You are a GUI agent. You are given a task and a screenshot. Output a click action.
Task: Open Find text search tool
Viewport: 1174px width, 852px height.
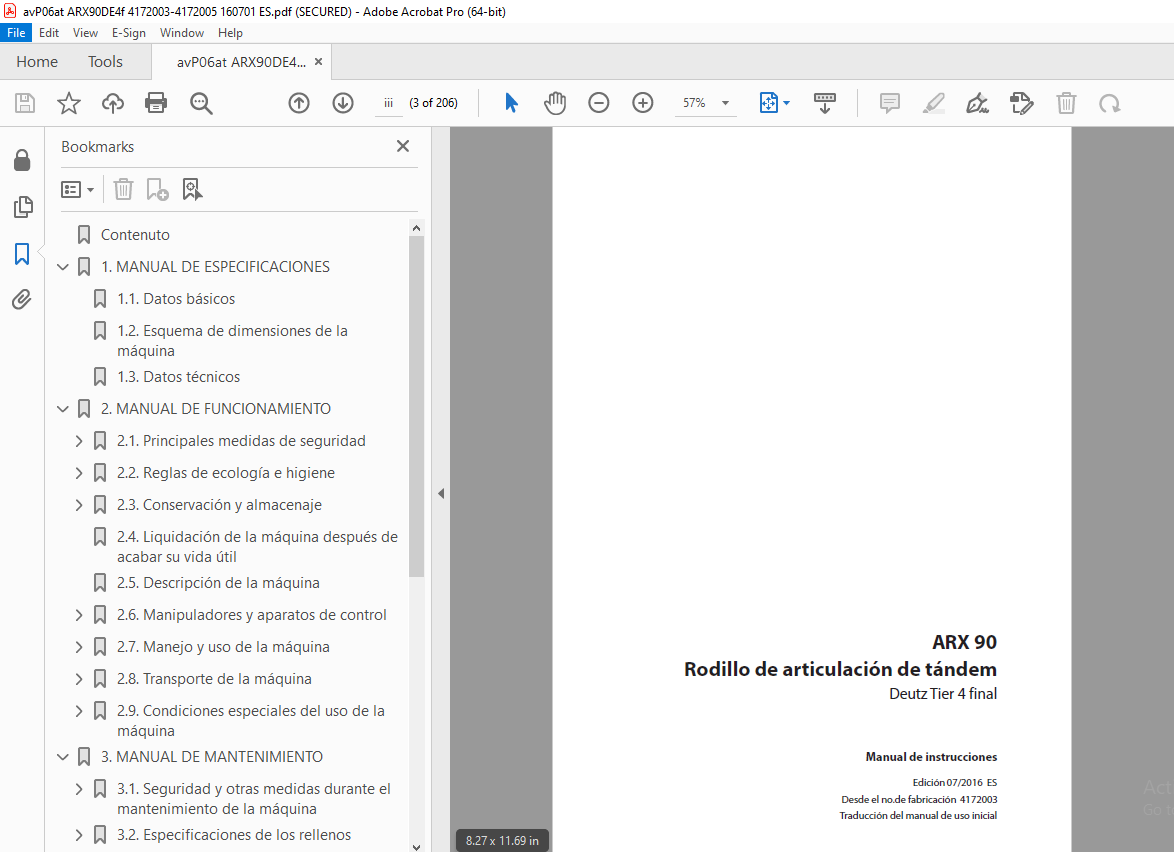click(201, 103)
